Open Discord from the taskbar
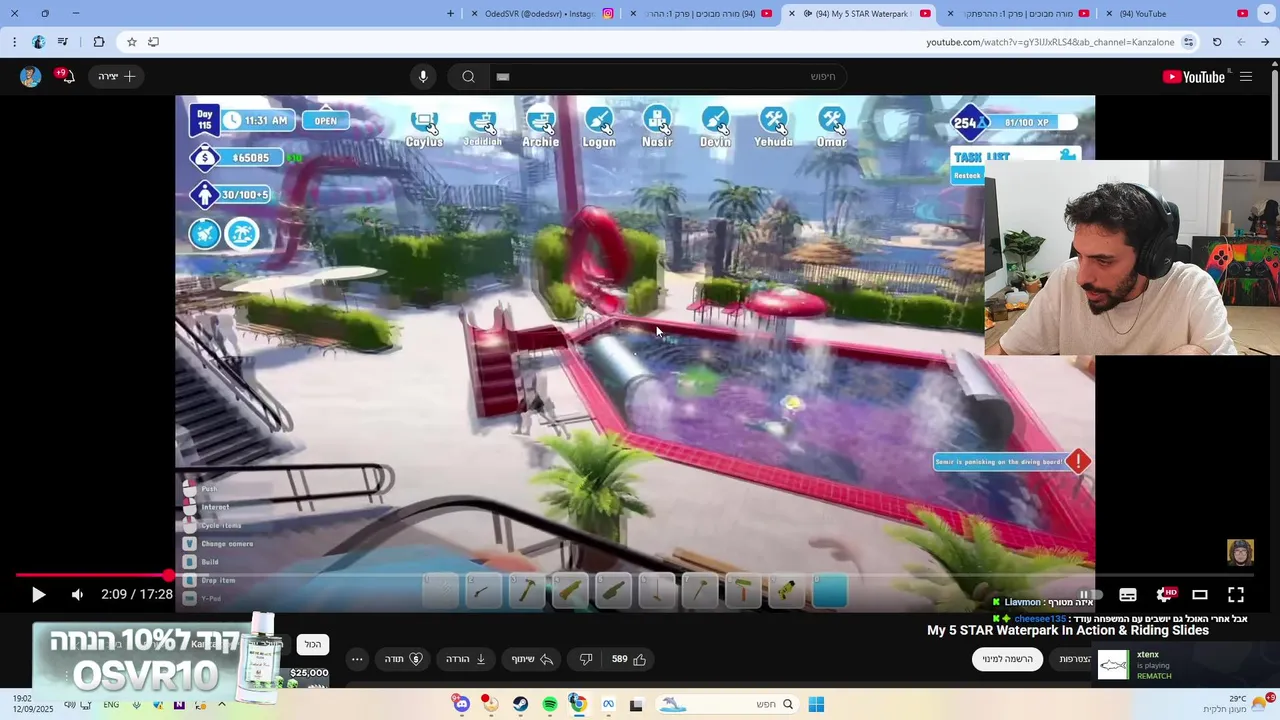This screenshot has height=720, width=1280. [x=461, y=705]
